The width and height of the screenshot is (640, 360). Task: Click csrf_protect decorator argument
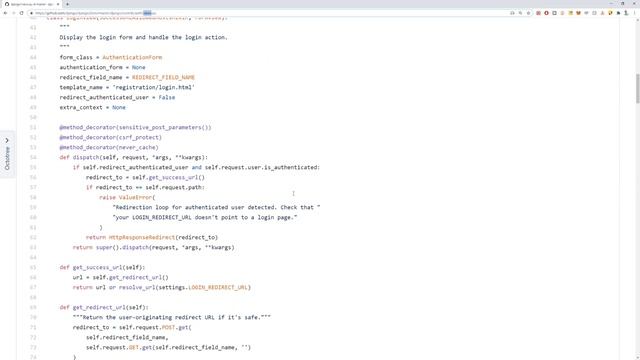click(138, 137)
